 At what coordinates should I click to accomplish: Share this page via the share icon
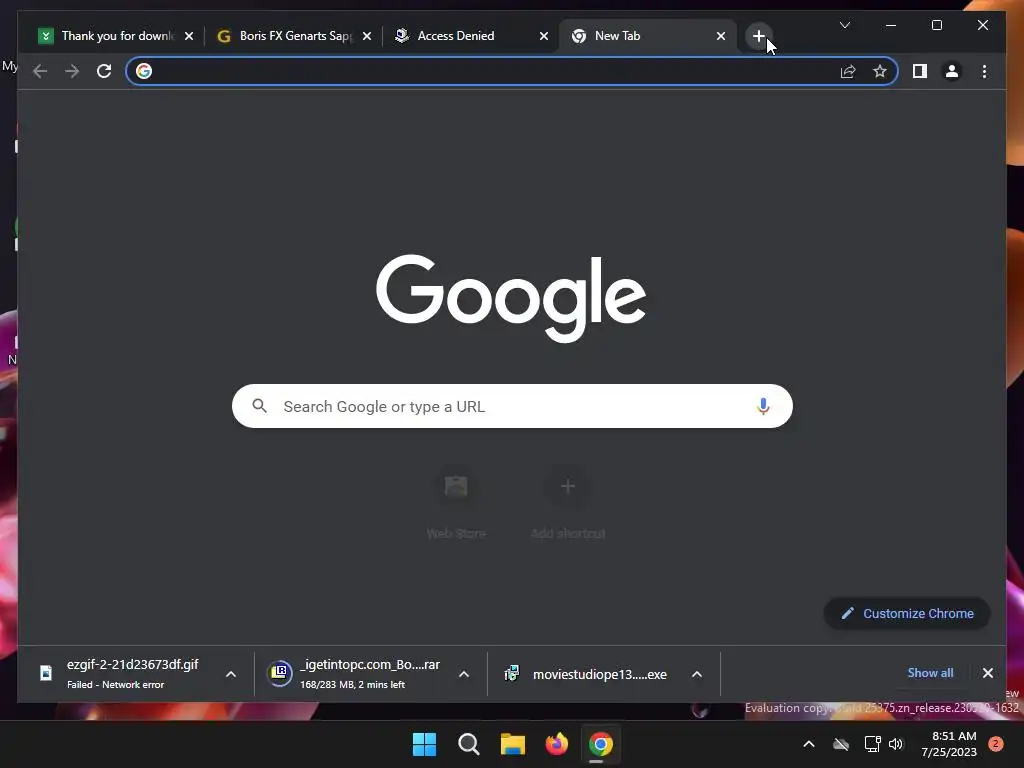coord(848,71)
